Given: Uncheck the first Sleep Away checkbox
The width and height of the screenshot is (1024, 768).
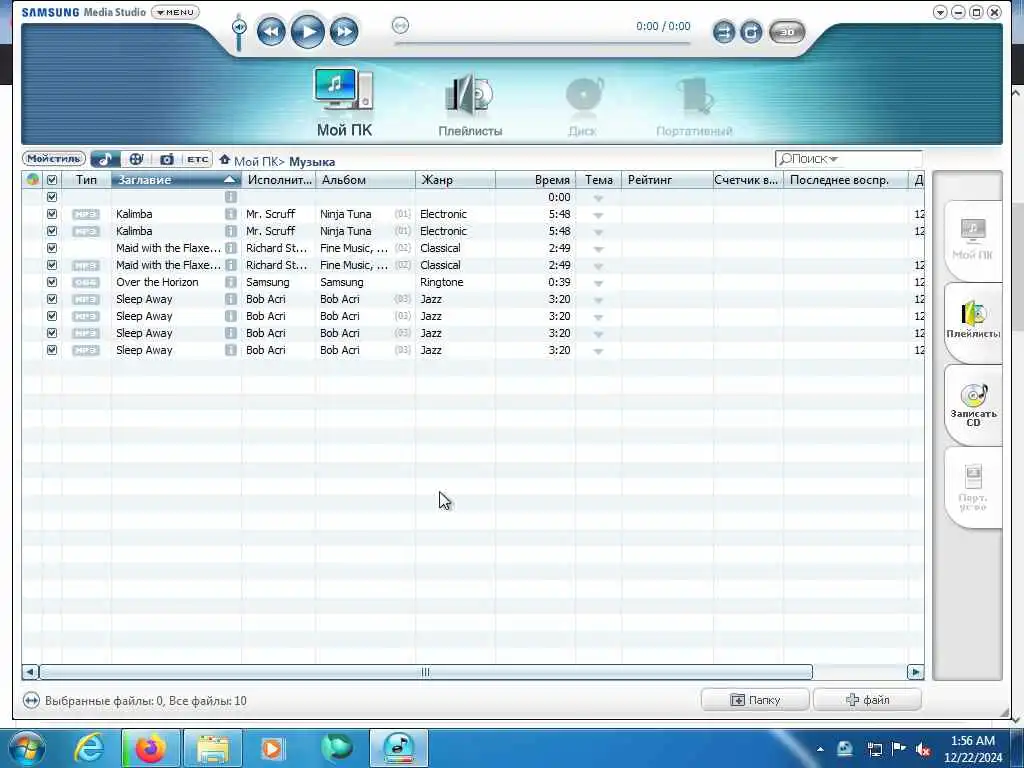Looking at the screenshot, I should (x=52, y=298).
